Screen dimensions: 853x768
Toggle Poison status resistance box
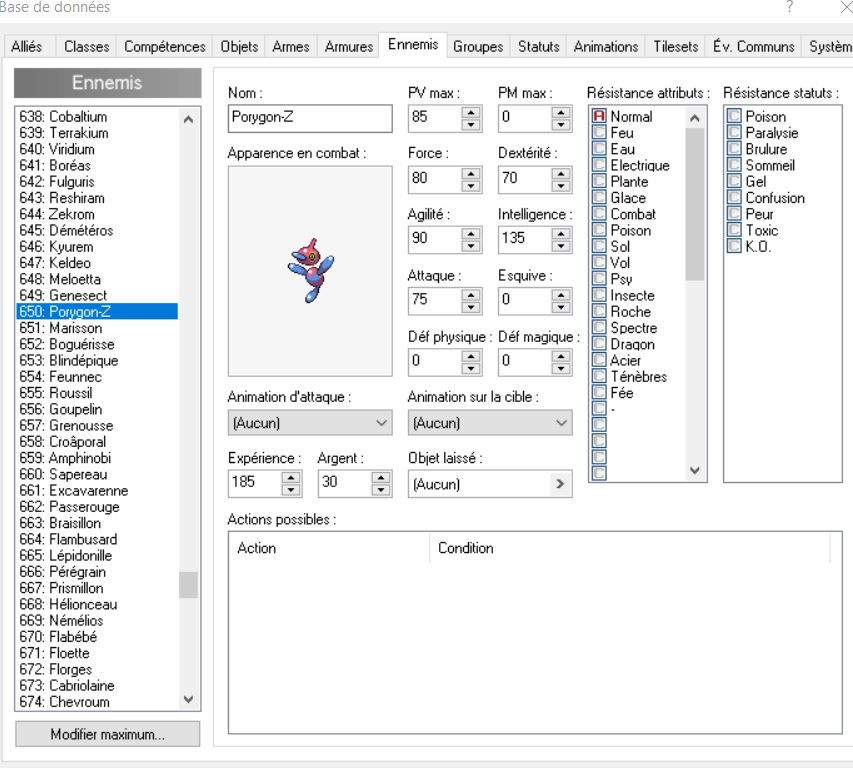click(734, 116)
